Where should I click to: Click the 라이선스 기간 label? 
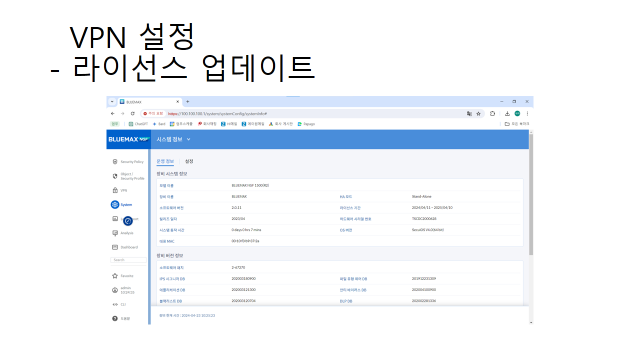(350, 208)
